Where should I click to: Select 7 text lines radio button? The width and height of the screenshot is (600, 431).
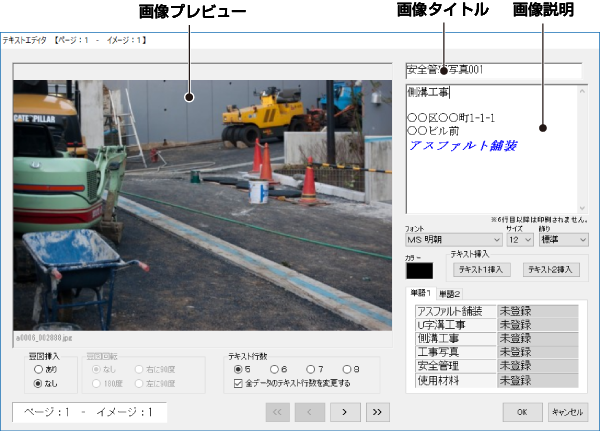311,369
